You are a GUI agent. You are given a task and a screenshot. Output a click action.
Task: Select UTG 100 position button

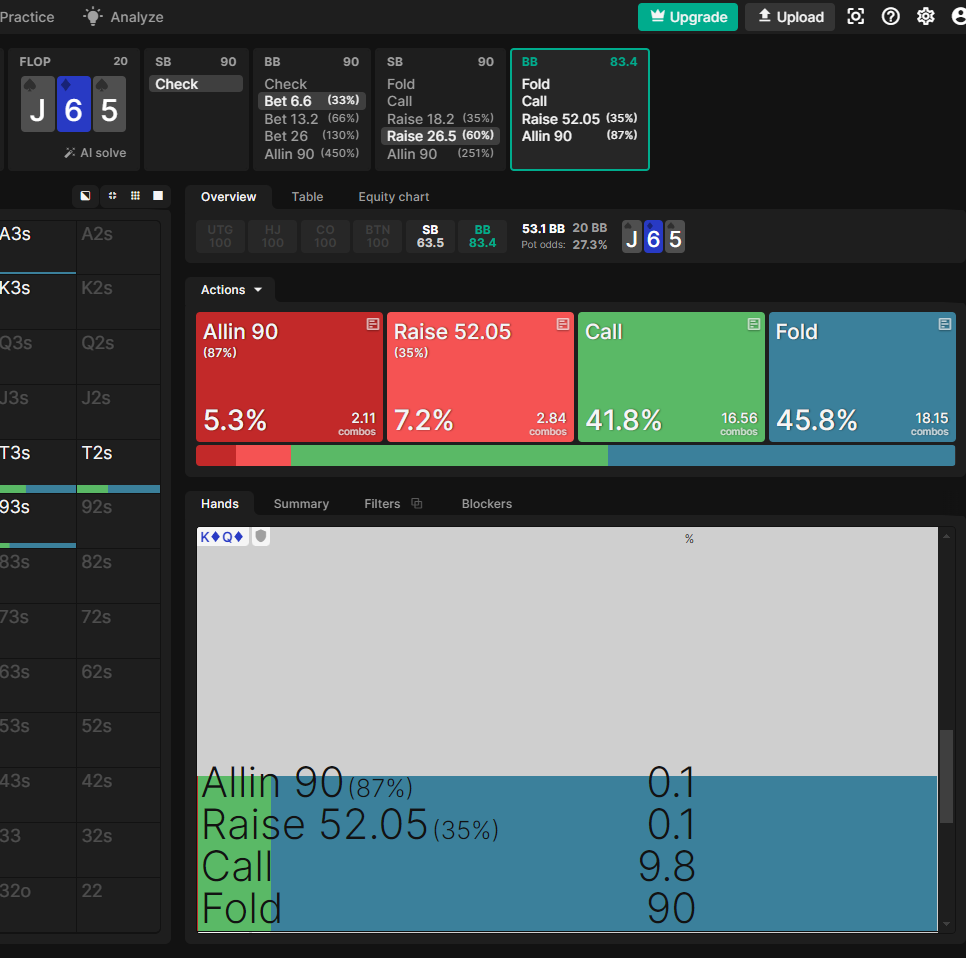220,236
